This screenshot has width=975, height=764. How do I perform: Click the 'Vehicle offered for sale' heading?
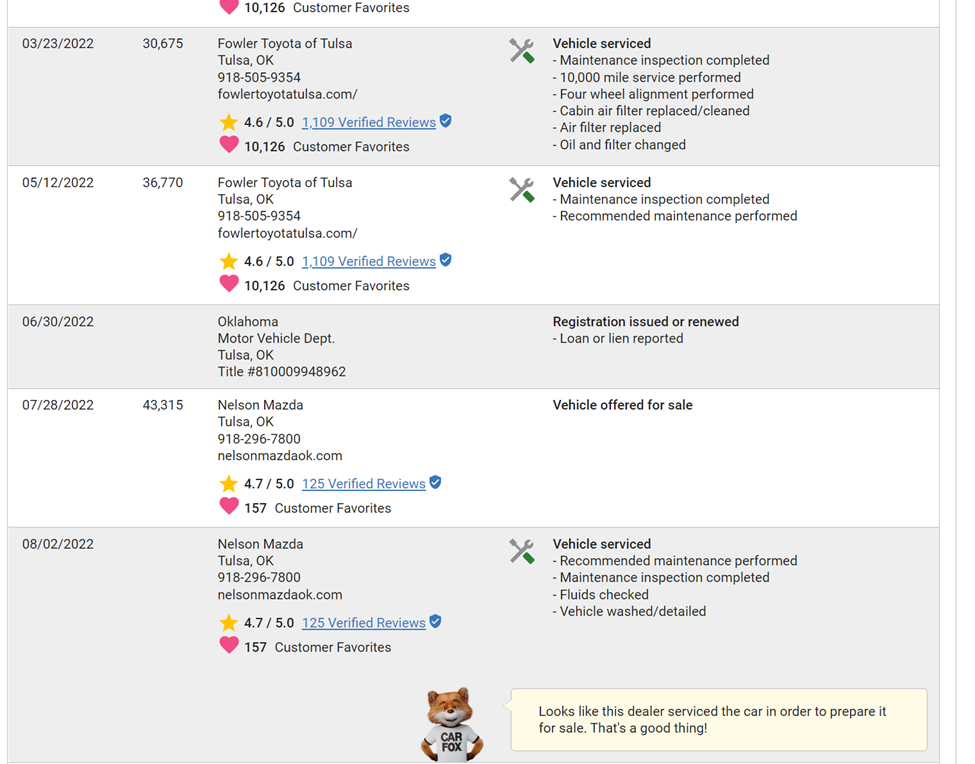click(x=622, y=405)
